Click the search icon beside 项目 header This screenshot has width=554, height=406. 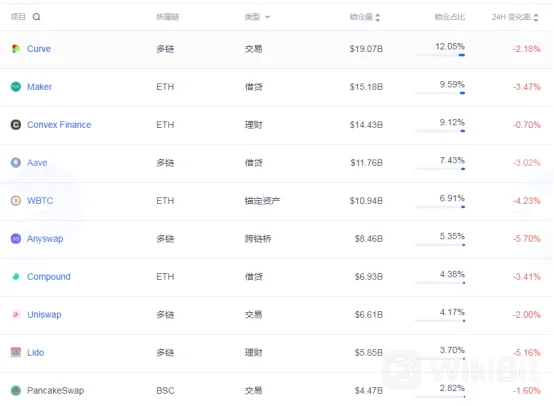coord(36,17)
